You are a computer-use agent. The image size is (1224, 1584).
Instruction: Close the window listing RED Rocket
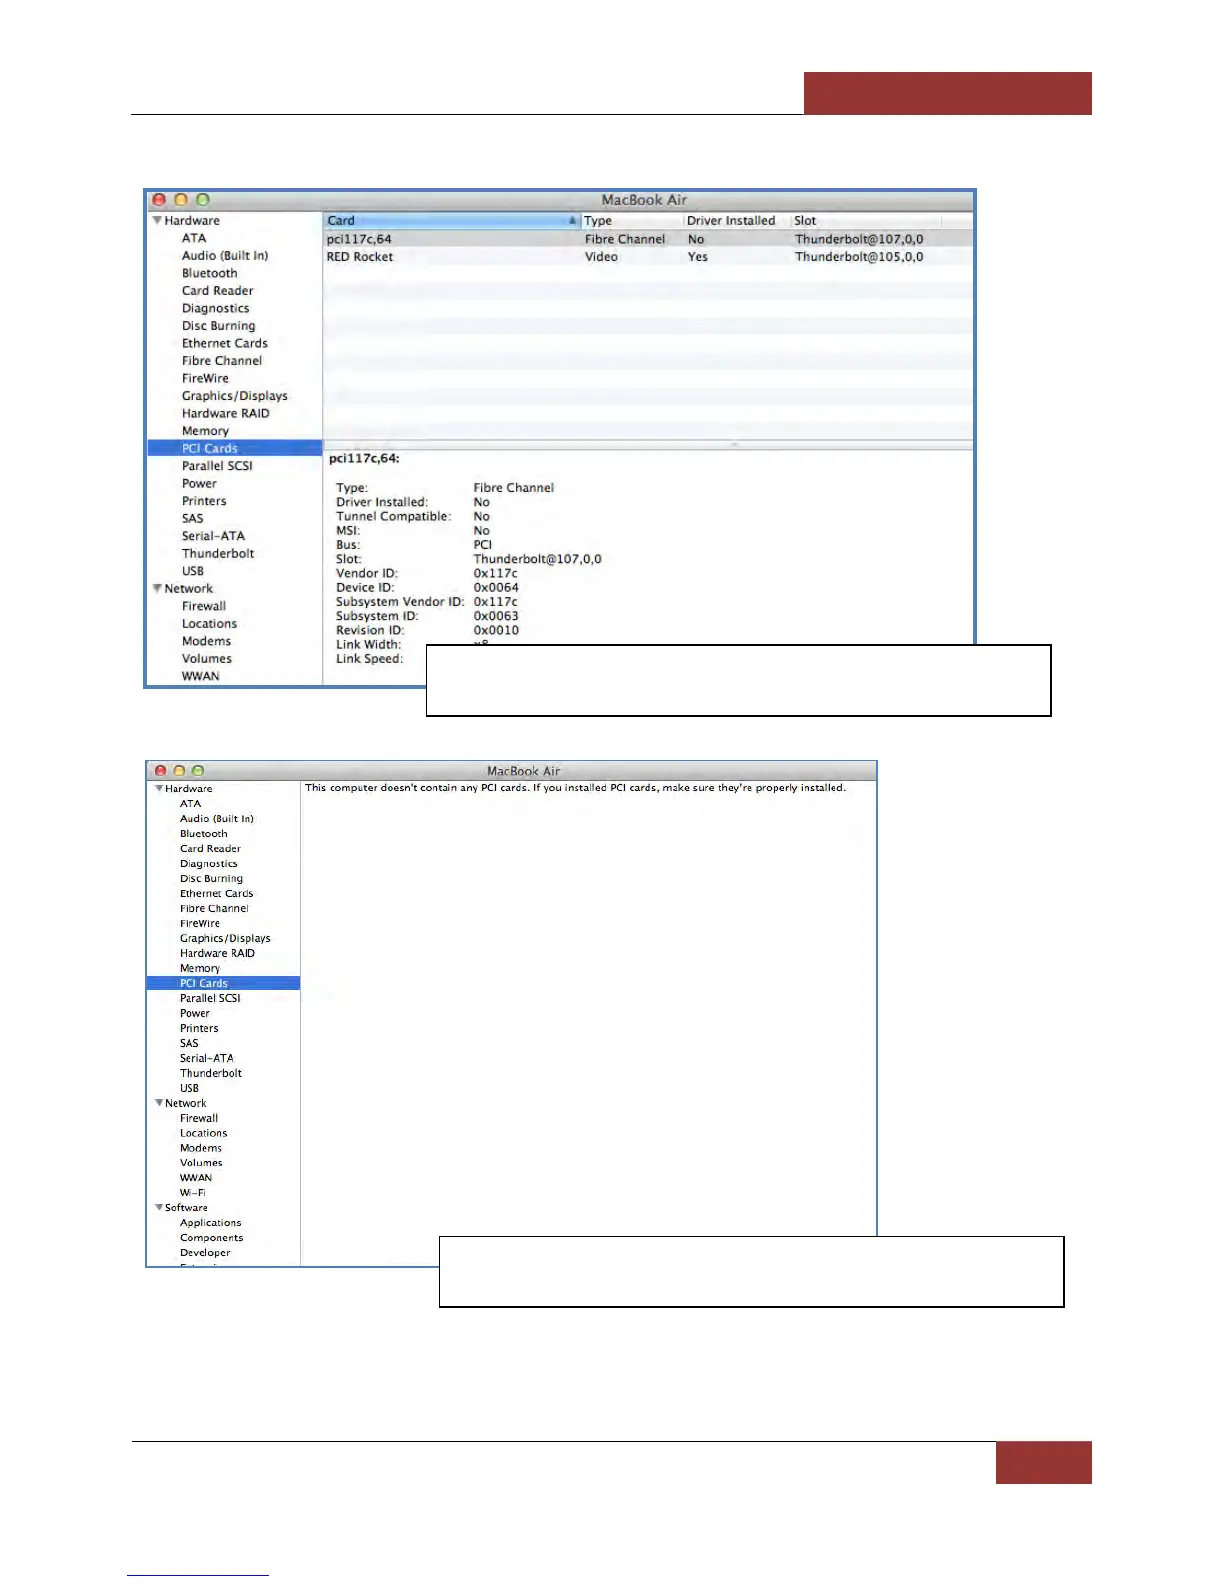pos(159,200)
